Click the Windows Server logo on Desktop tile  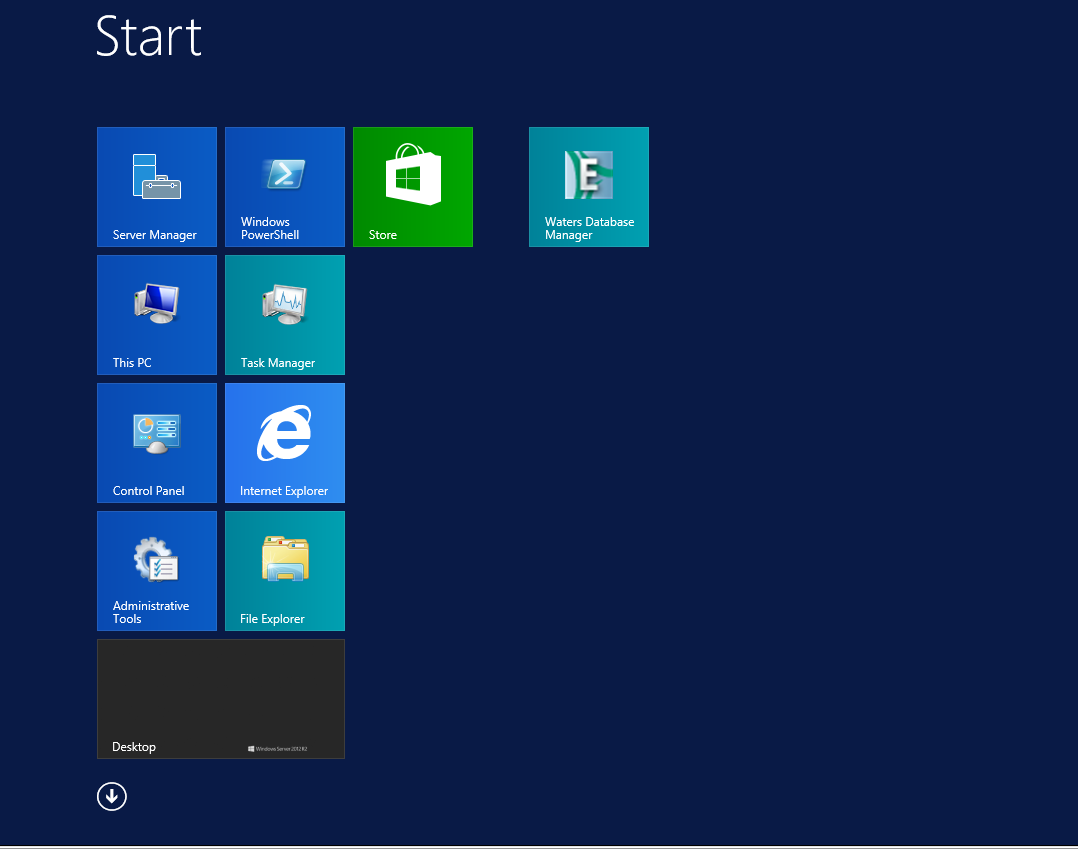(278, 748)
